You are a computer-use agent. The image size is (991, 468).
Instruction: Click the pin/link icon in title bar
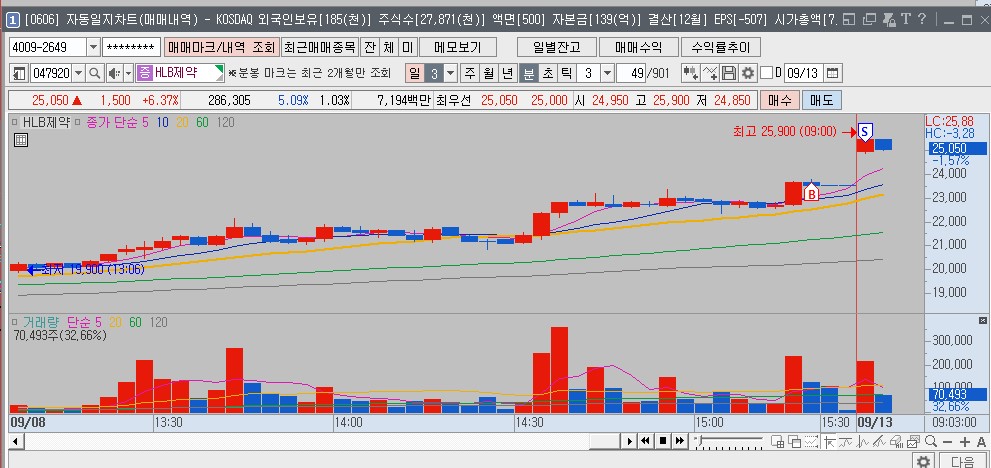click(888, 20)
